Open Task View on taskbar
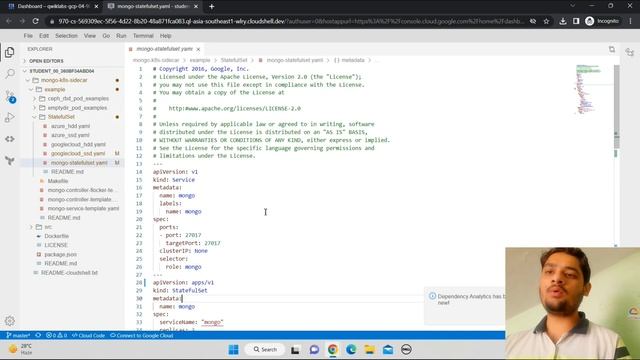The width and height of the screenshot is (640, 360). [x=295, y=349]
